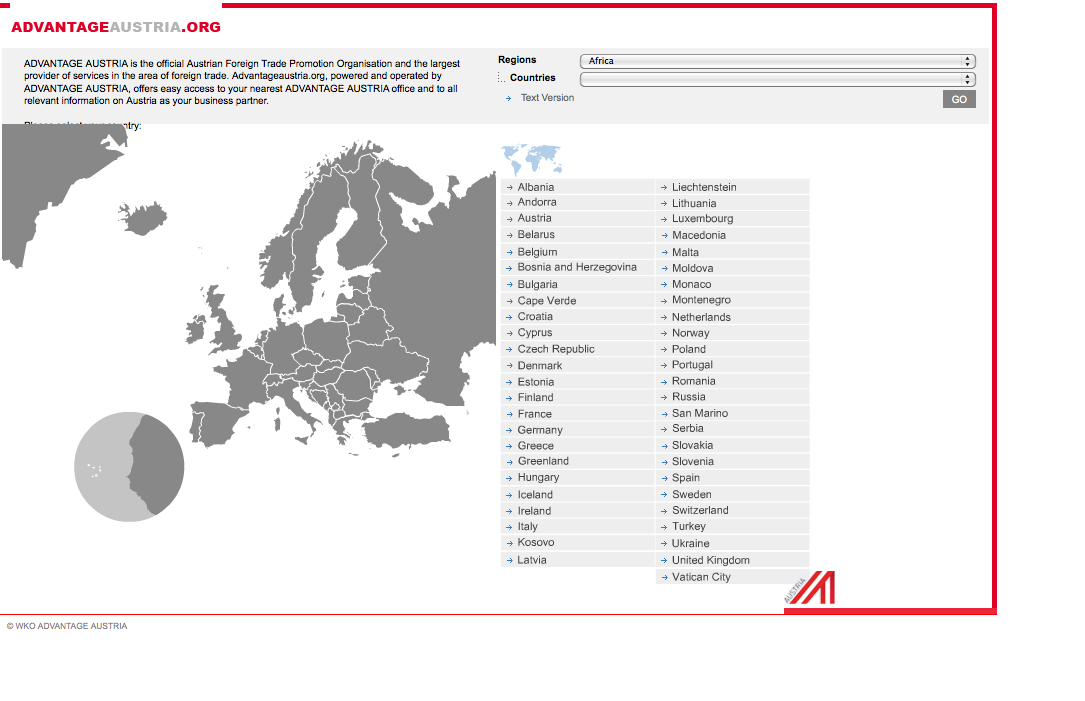Click arrow icon beside Greece
The image size is (1085, 701).
pos(509,446)
